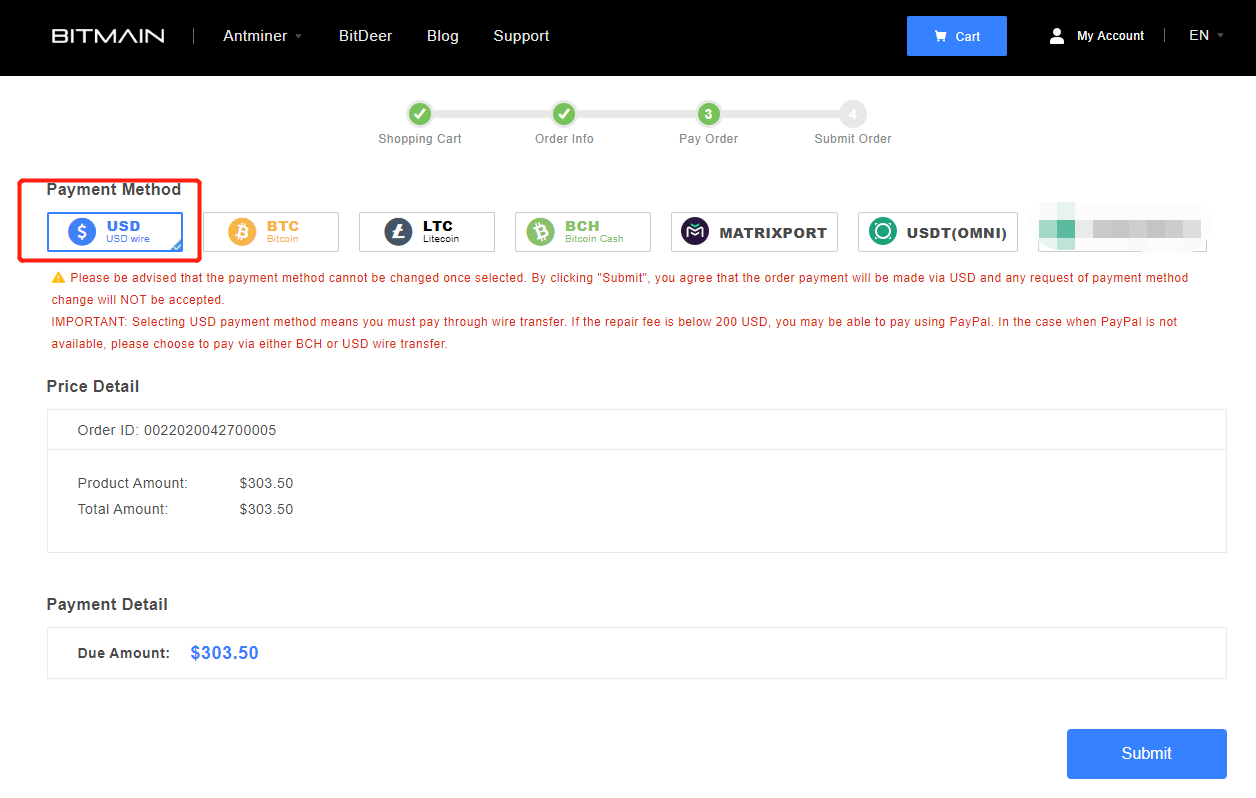The width and height of the screenshot is (1256, 798).
Task: Click the Pay Order step label
Action: 708,139
